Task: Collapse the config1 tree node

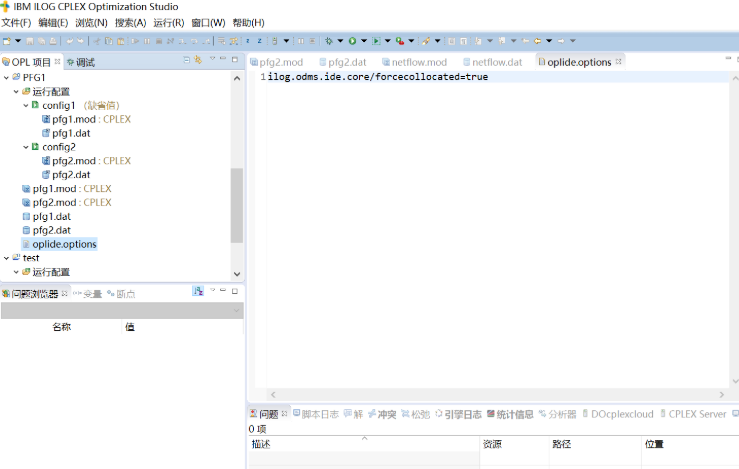Action: (26, 106)
